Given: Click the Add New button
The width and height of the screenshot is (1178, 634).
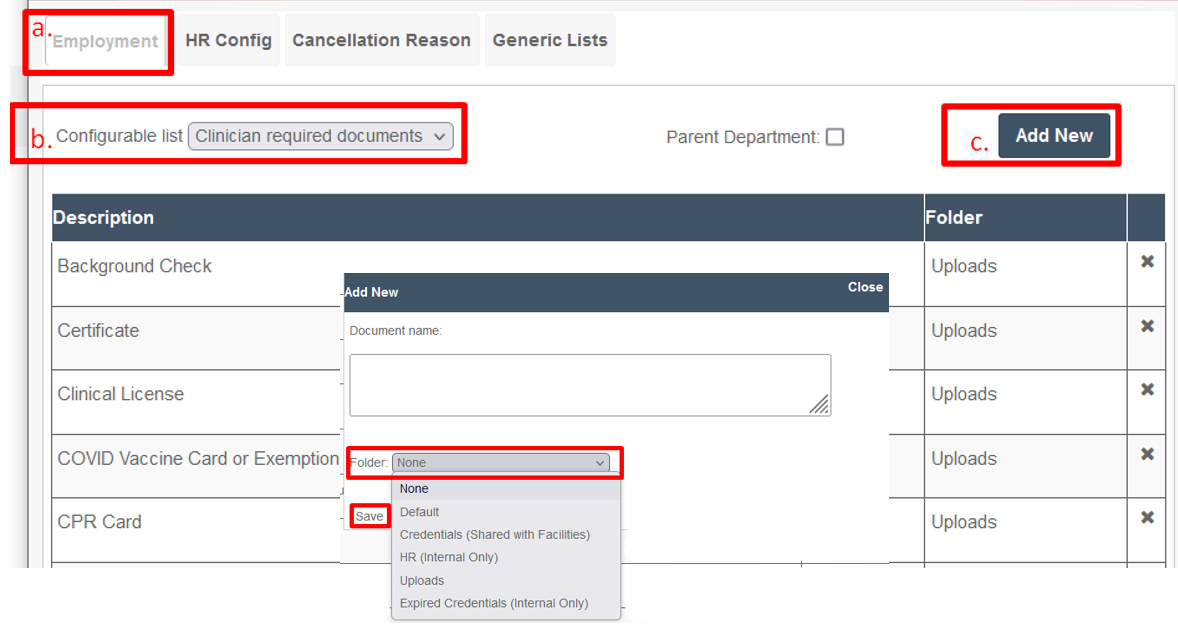Looking at the screenshot, I should [1054, 136].
